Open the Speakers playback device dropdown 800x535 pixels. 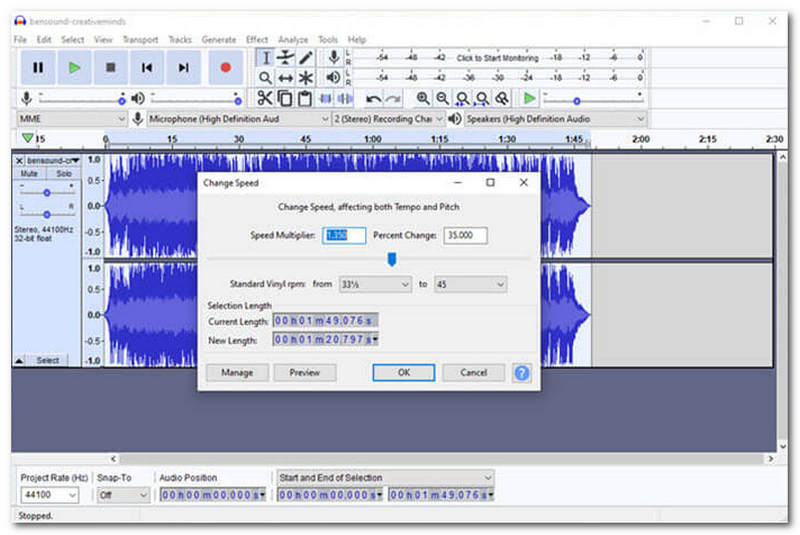555,119
